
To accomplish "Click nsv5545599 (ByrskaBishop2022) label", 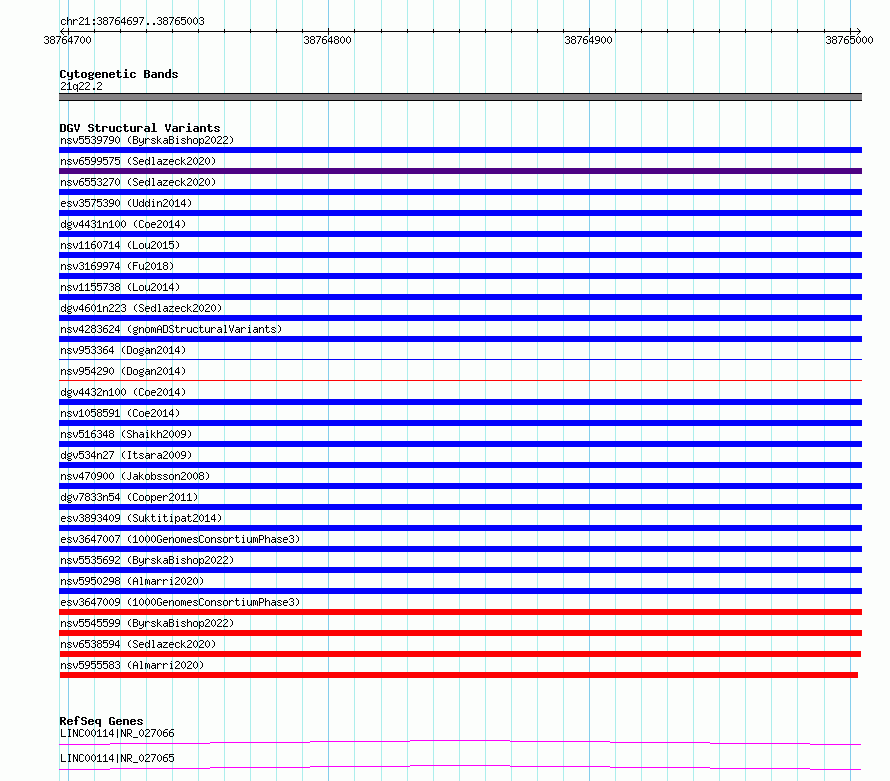I will click(147, 623).
